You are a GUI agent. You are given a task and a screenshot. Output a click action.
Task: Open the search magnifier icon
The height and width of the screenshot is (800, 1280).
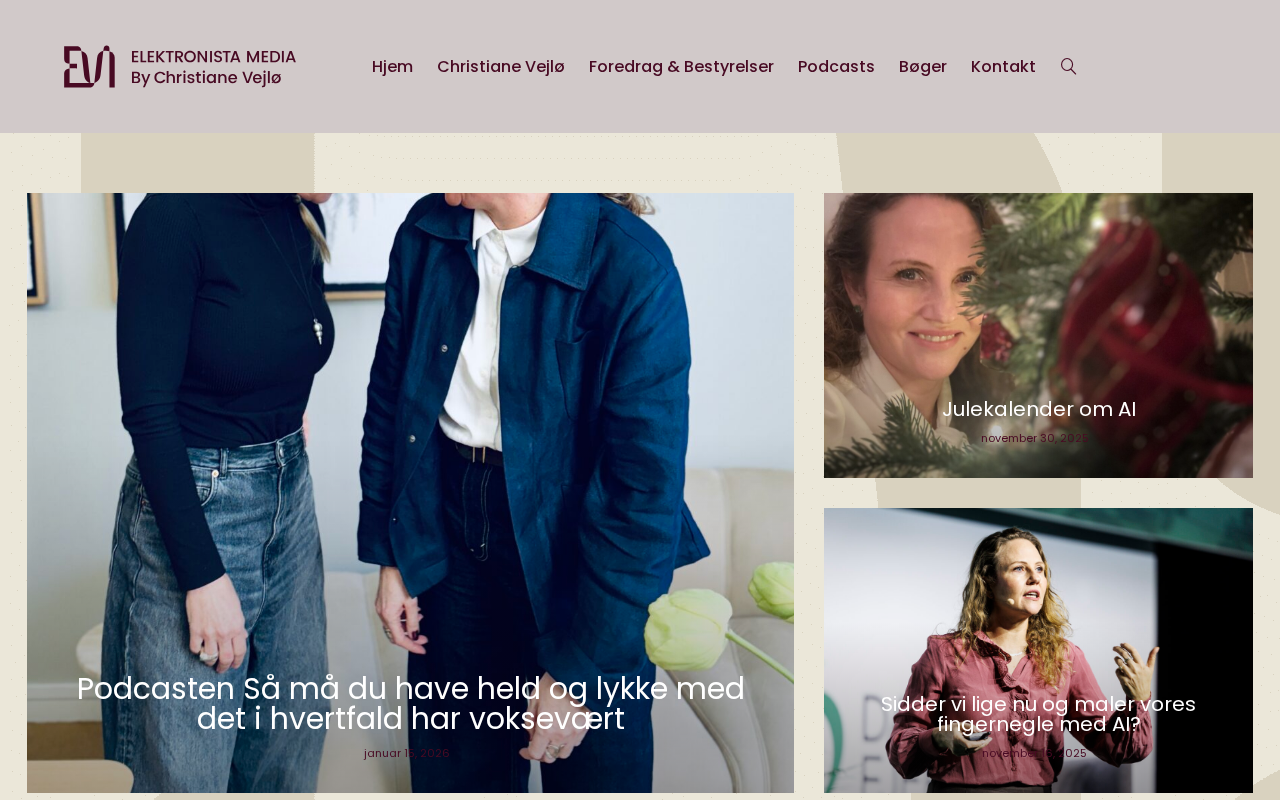coord(1068,67)
